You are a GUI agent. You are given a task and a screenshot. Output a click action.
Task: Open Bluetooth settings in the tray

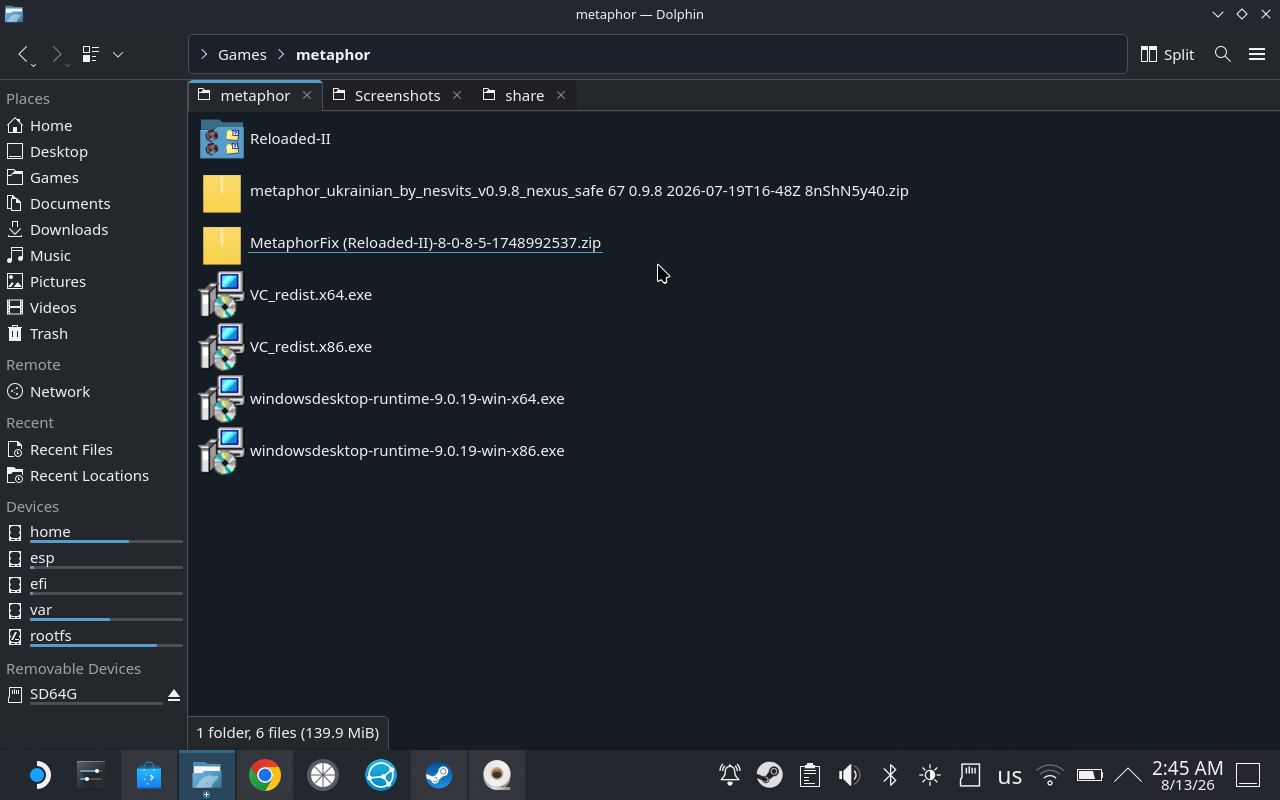pos(890,775)
